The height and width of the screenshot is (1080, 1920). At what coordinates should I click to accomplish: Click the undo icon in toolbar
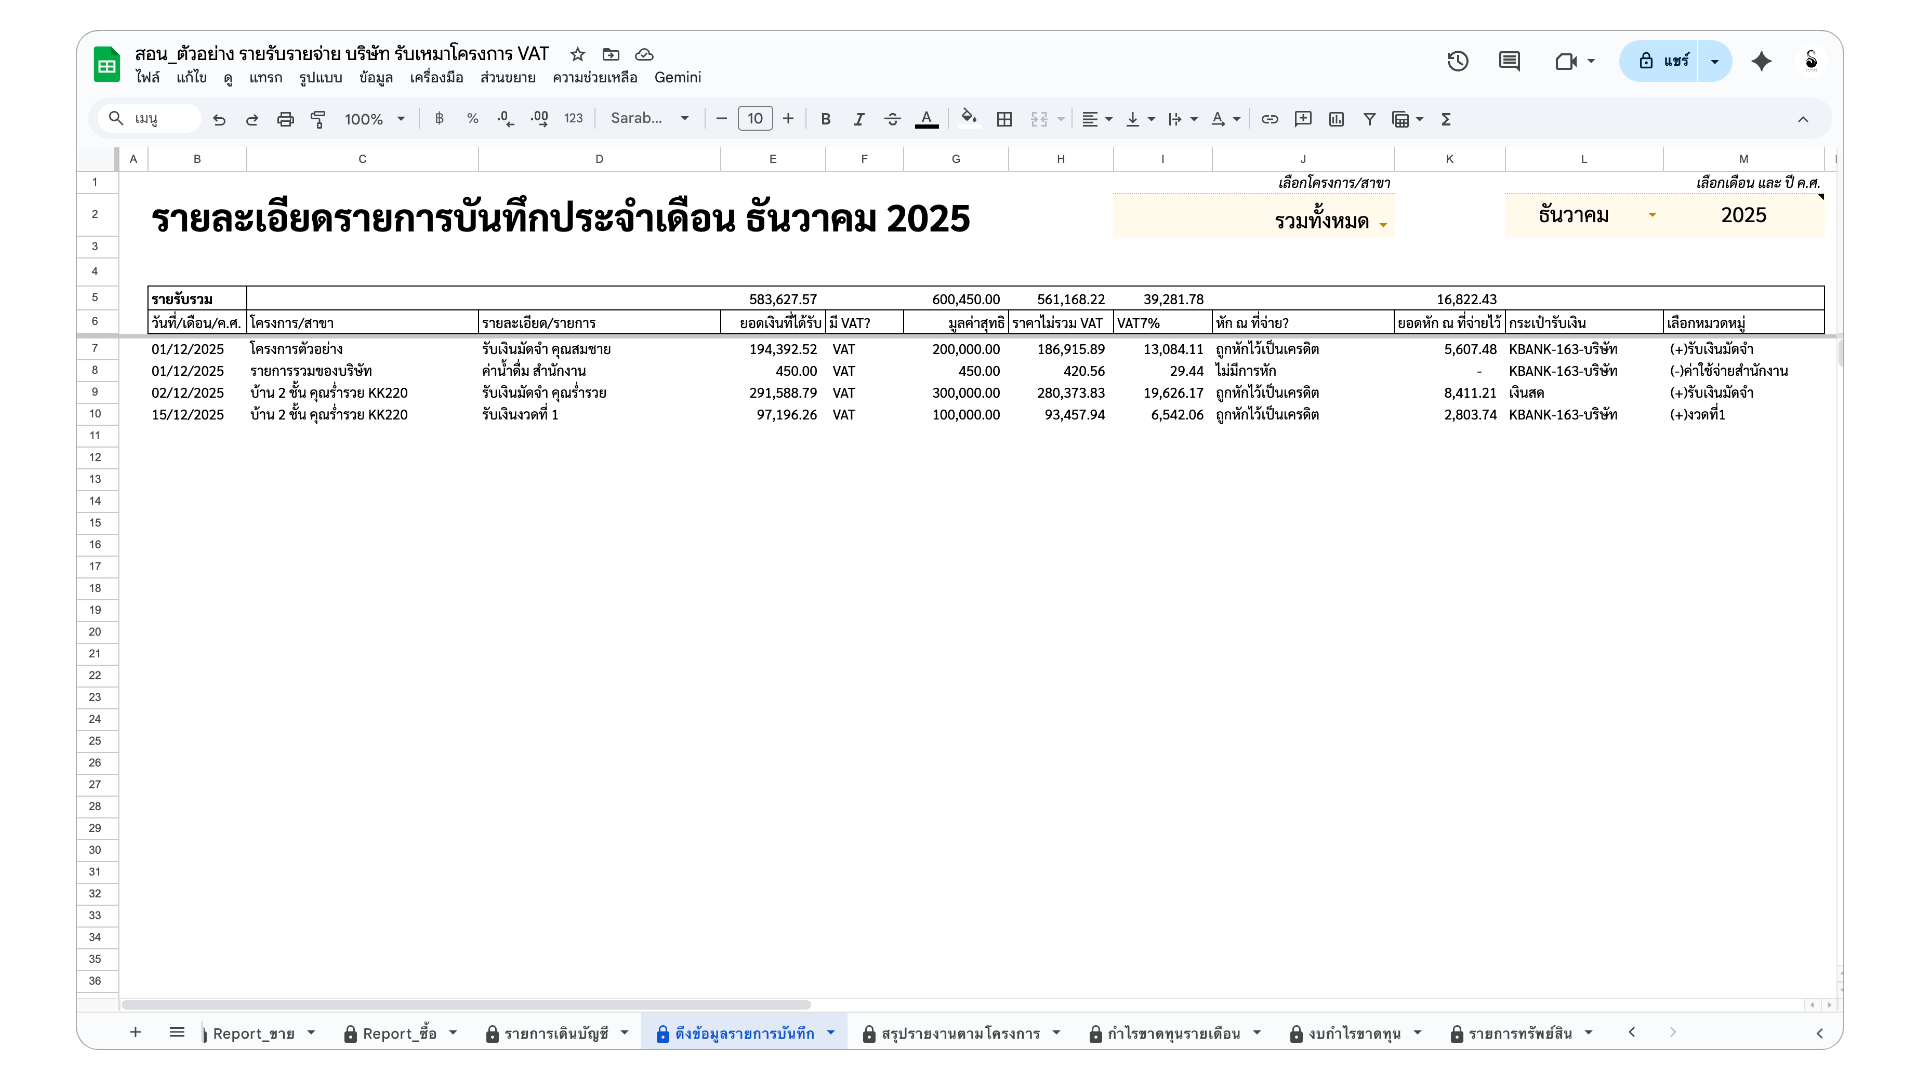coord(219,119)
